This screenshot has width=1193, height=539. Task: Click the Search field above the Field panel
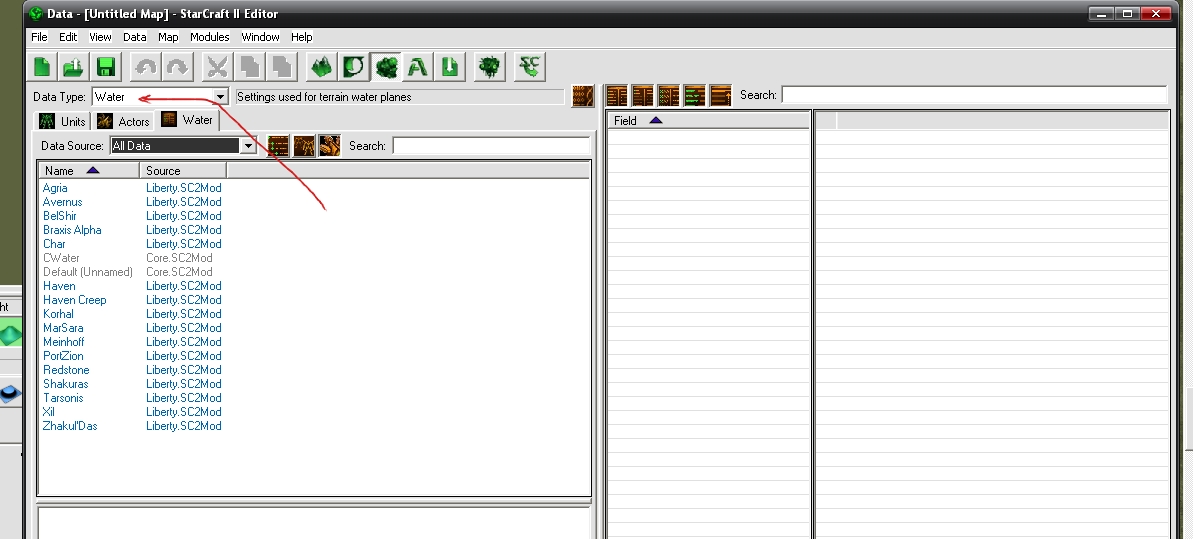974,95
